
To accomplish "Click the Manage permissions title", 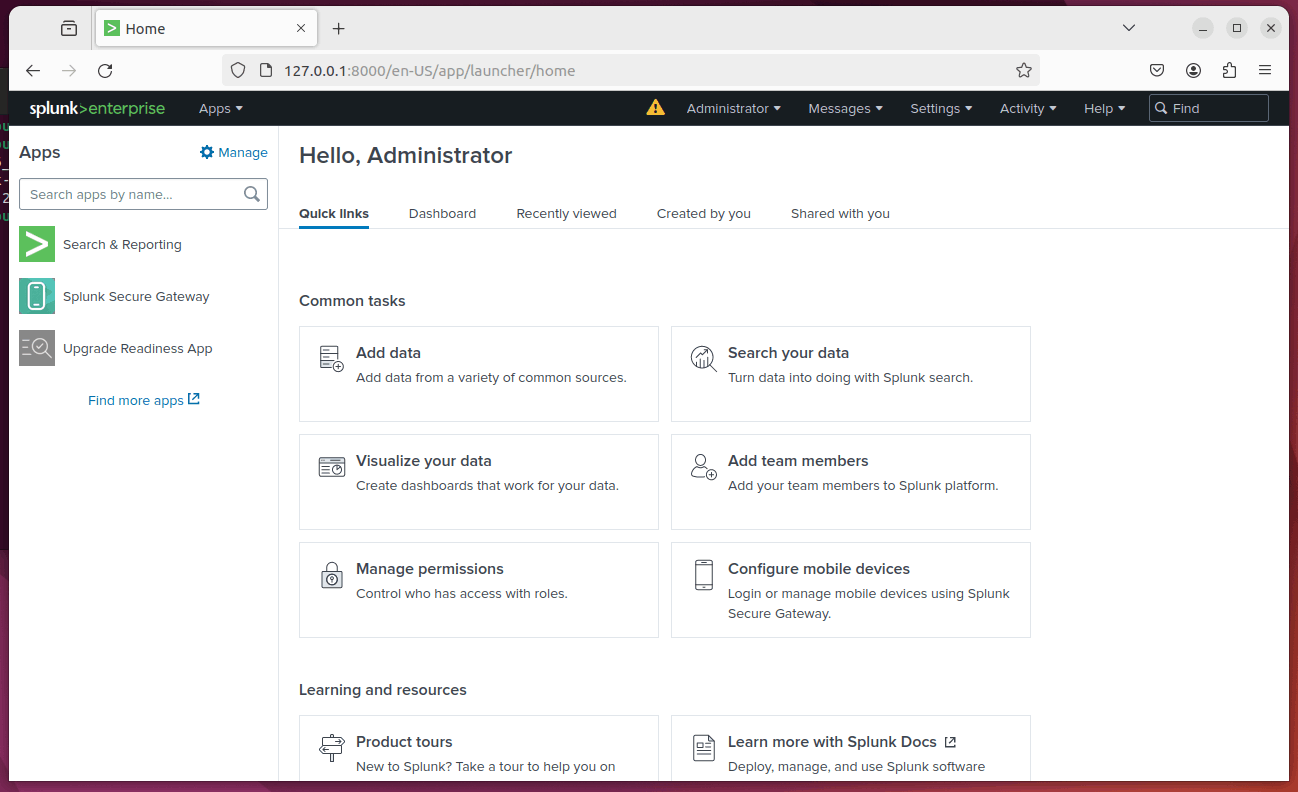I will (430, 569).
